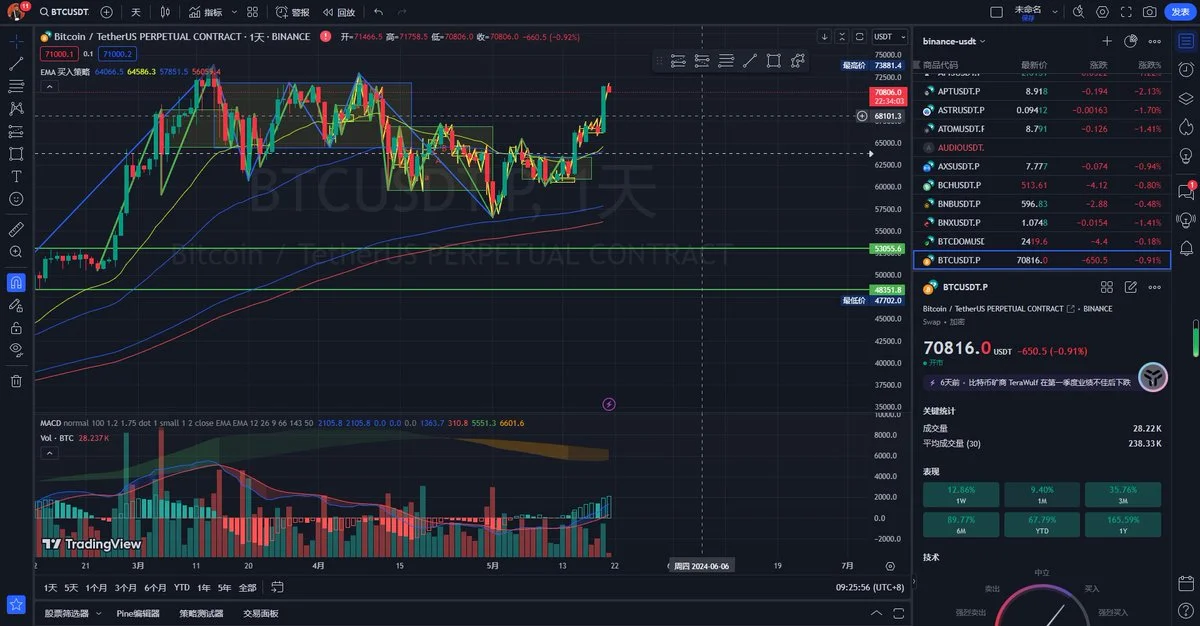This screenshot has height=626, width=1200.
Task: Open quick search icon in top bar
Action: click(1079, 12)
